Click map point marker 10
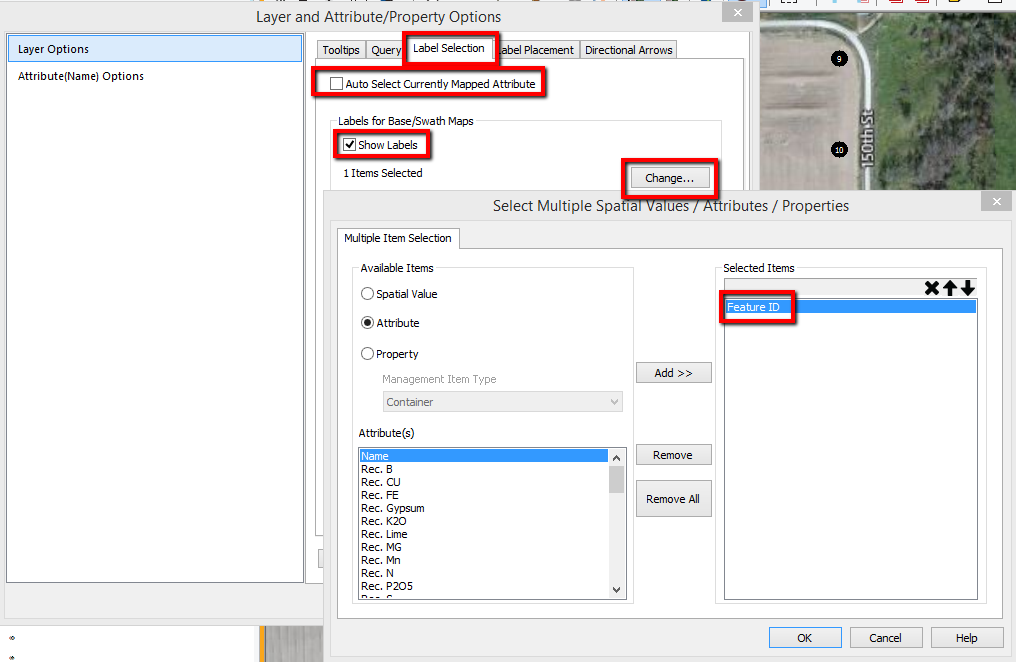Viewport: 1016px width, 662px height. pos(839,150)
